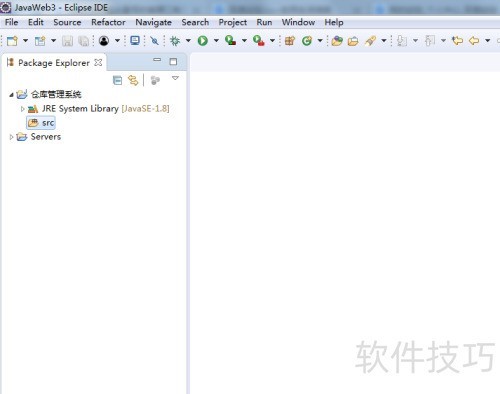Click the Focus on Active Task icon
The width and height of the screenshot is (500, 394).
155,80
